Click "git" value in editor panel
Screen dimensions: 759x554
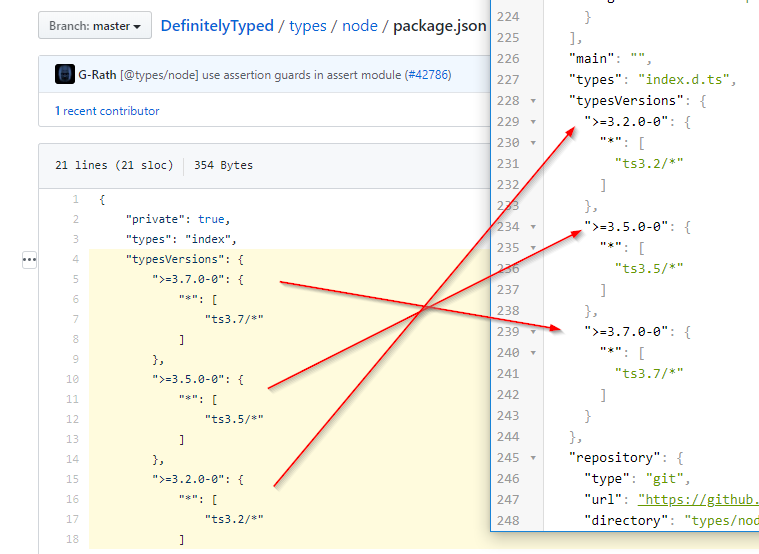[665, 478]
